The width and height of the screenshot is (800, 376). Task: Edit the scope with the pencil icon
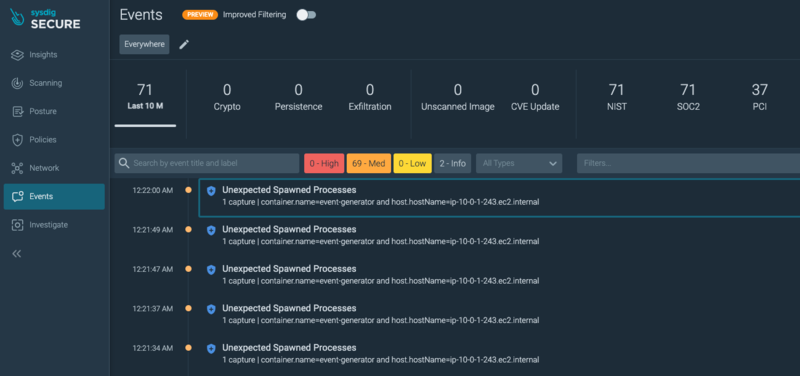pyautogui.click(x=184, y=44)
